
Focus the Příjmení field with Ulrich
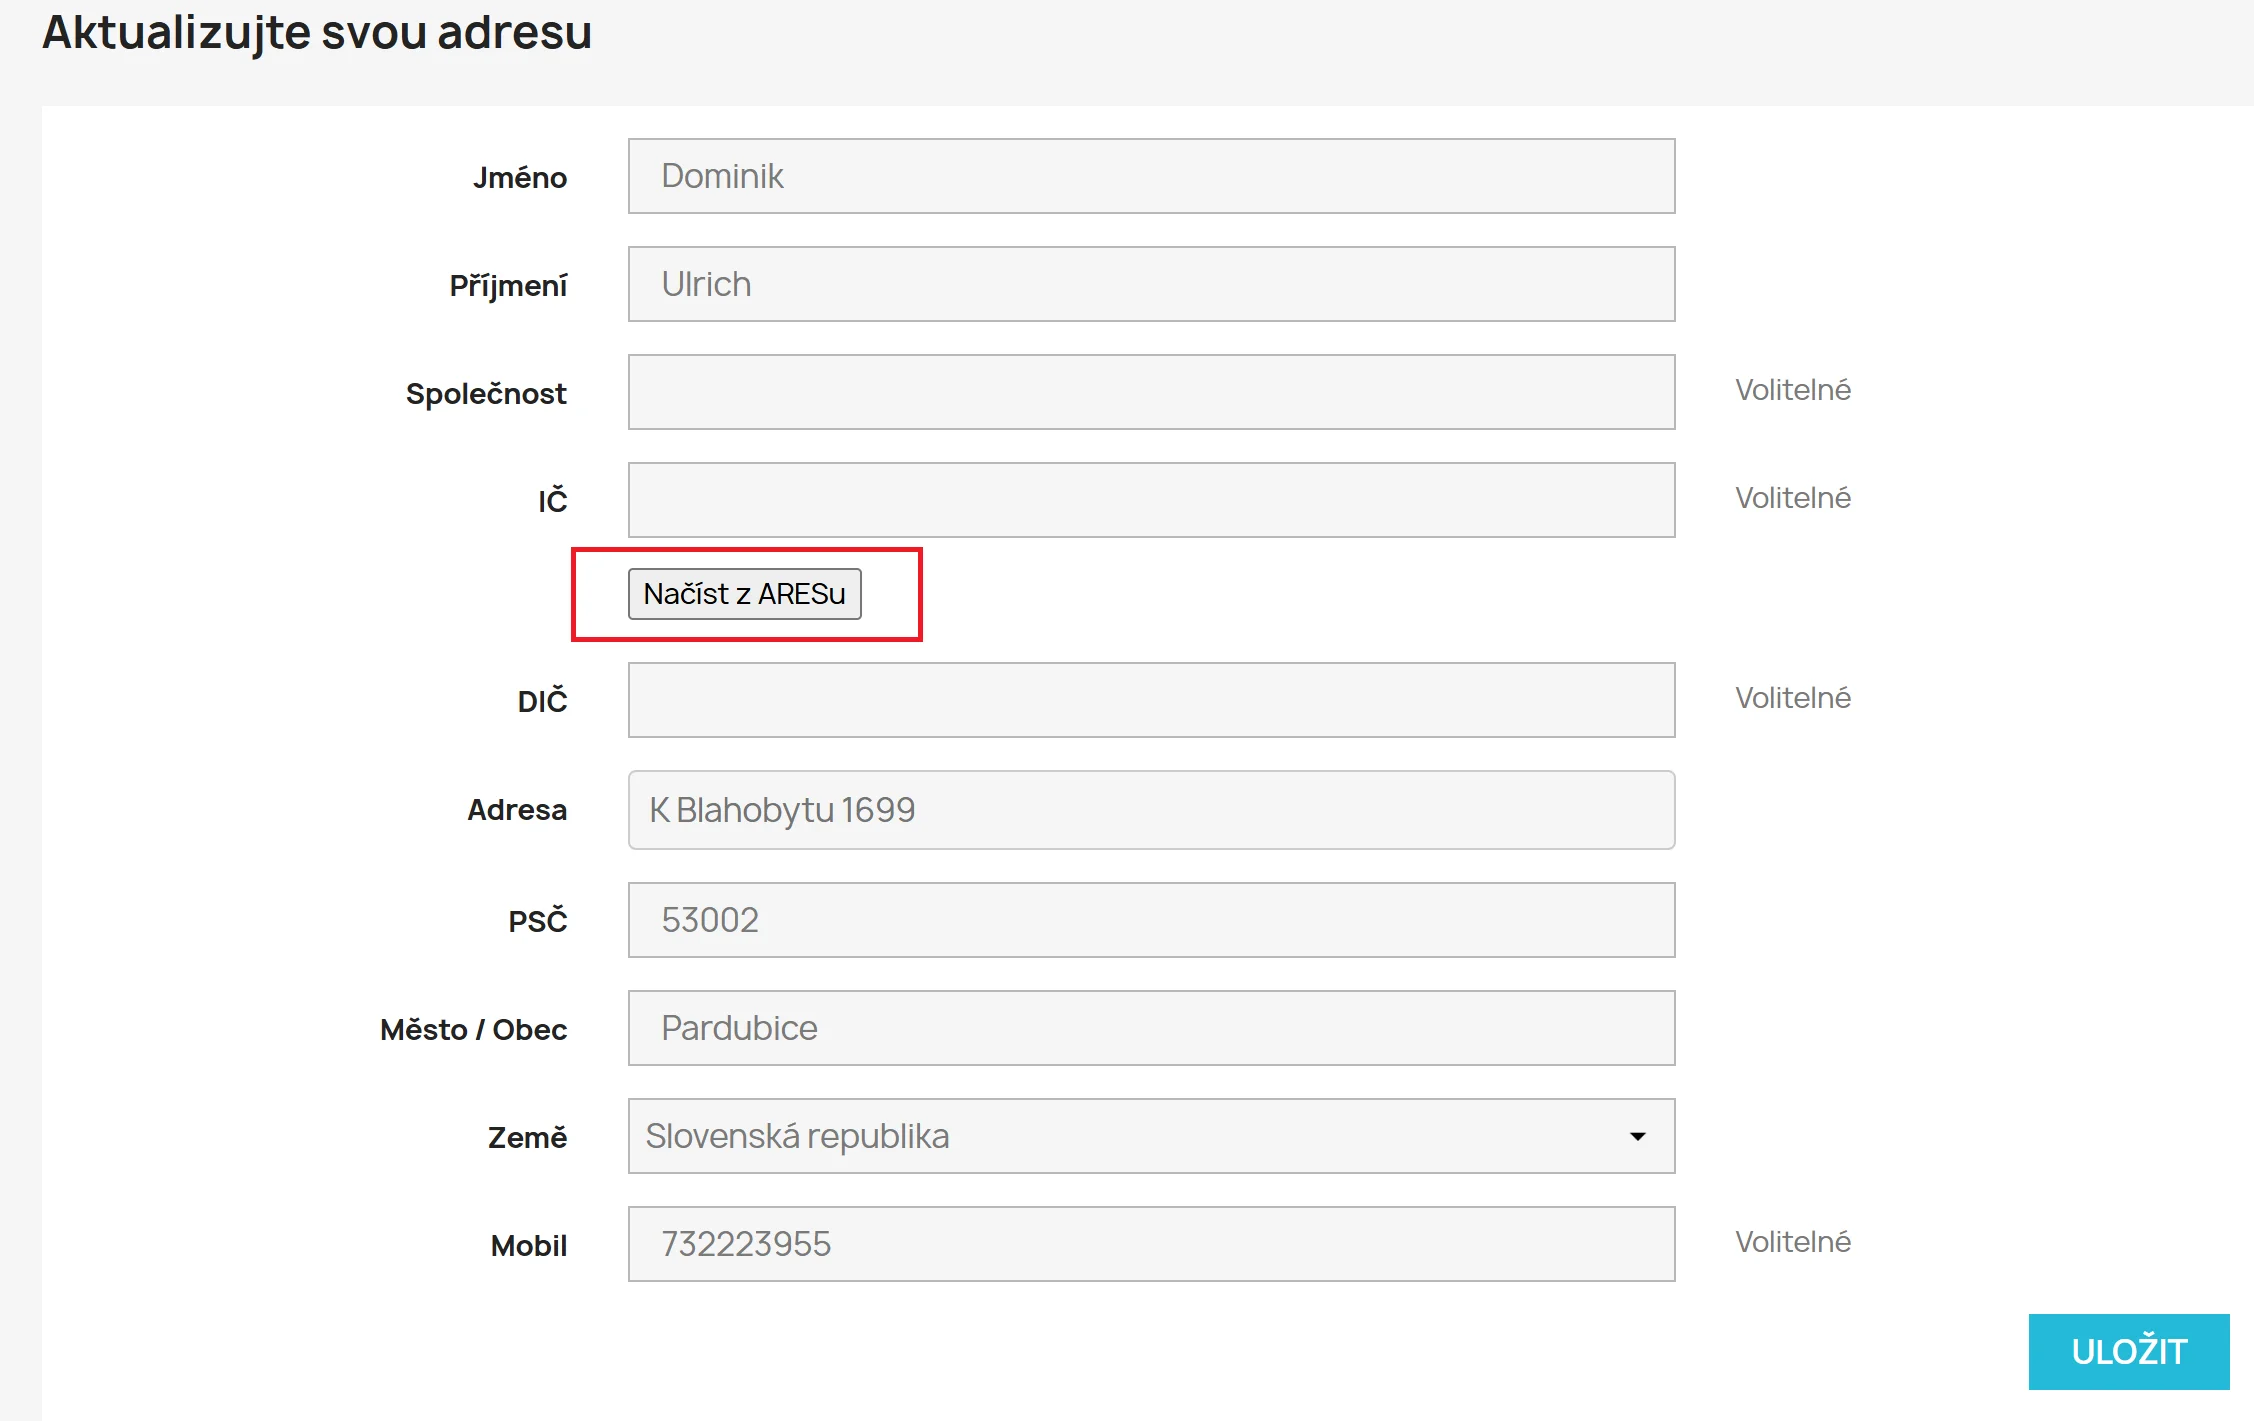[1151, 284]
